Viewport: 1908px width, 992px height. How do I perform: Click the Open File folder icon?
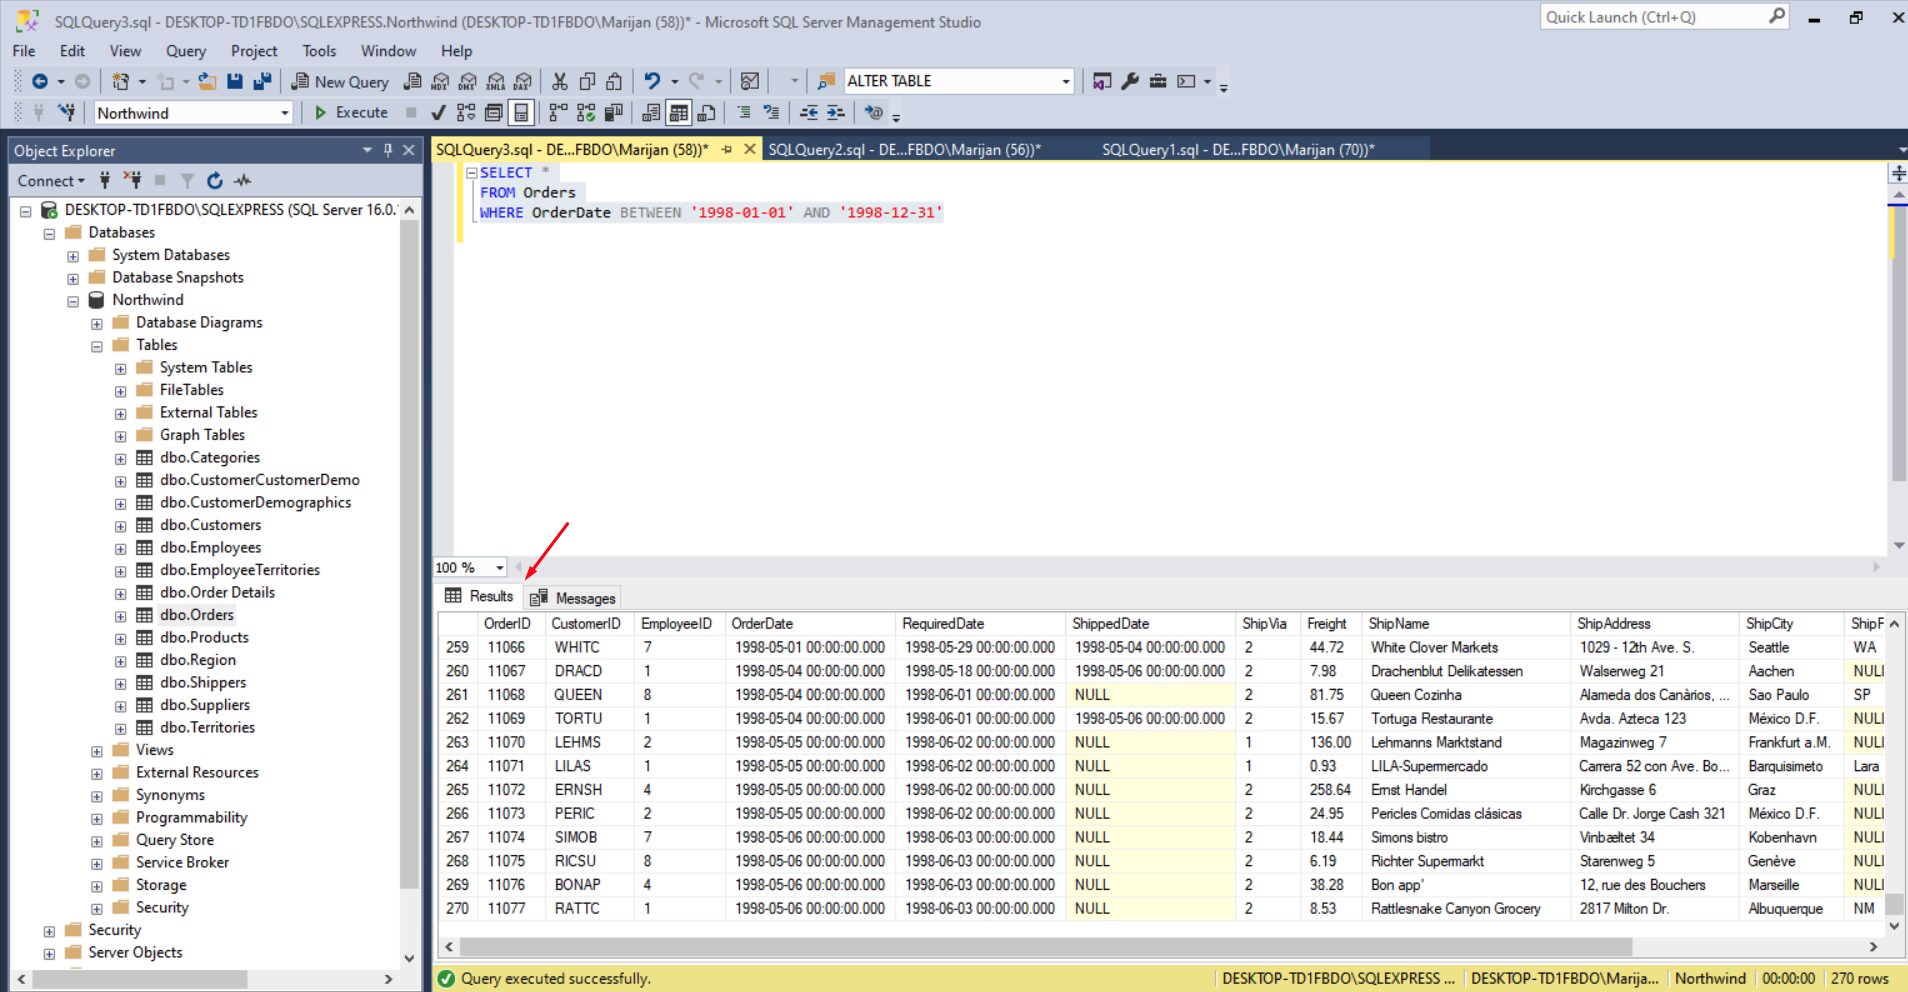207,81
